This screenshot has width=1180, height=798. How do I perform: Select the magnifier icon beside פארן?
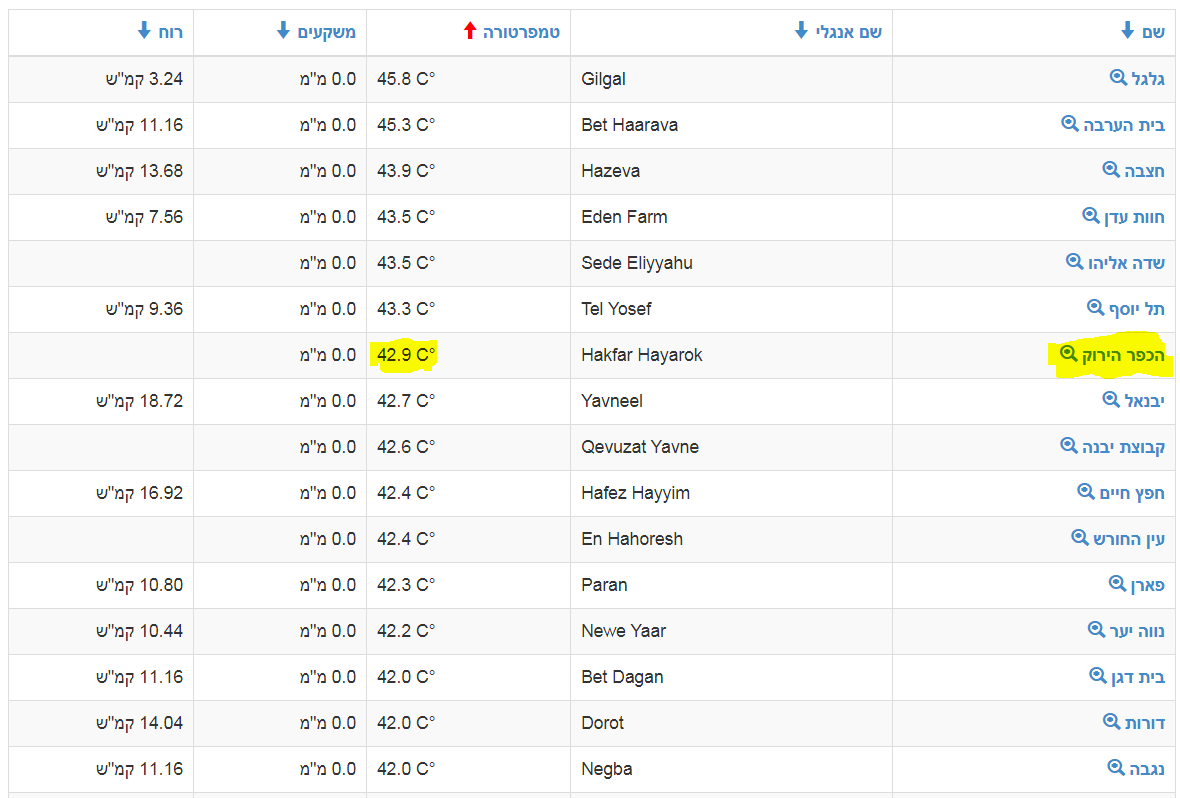[1118, 584]
